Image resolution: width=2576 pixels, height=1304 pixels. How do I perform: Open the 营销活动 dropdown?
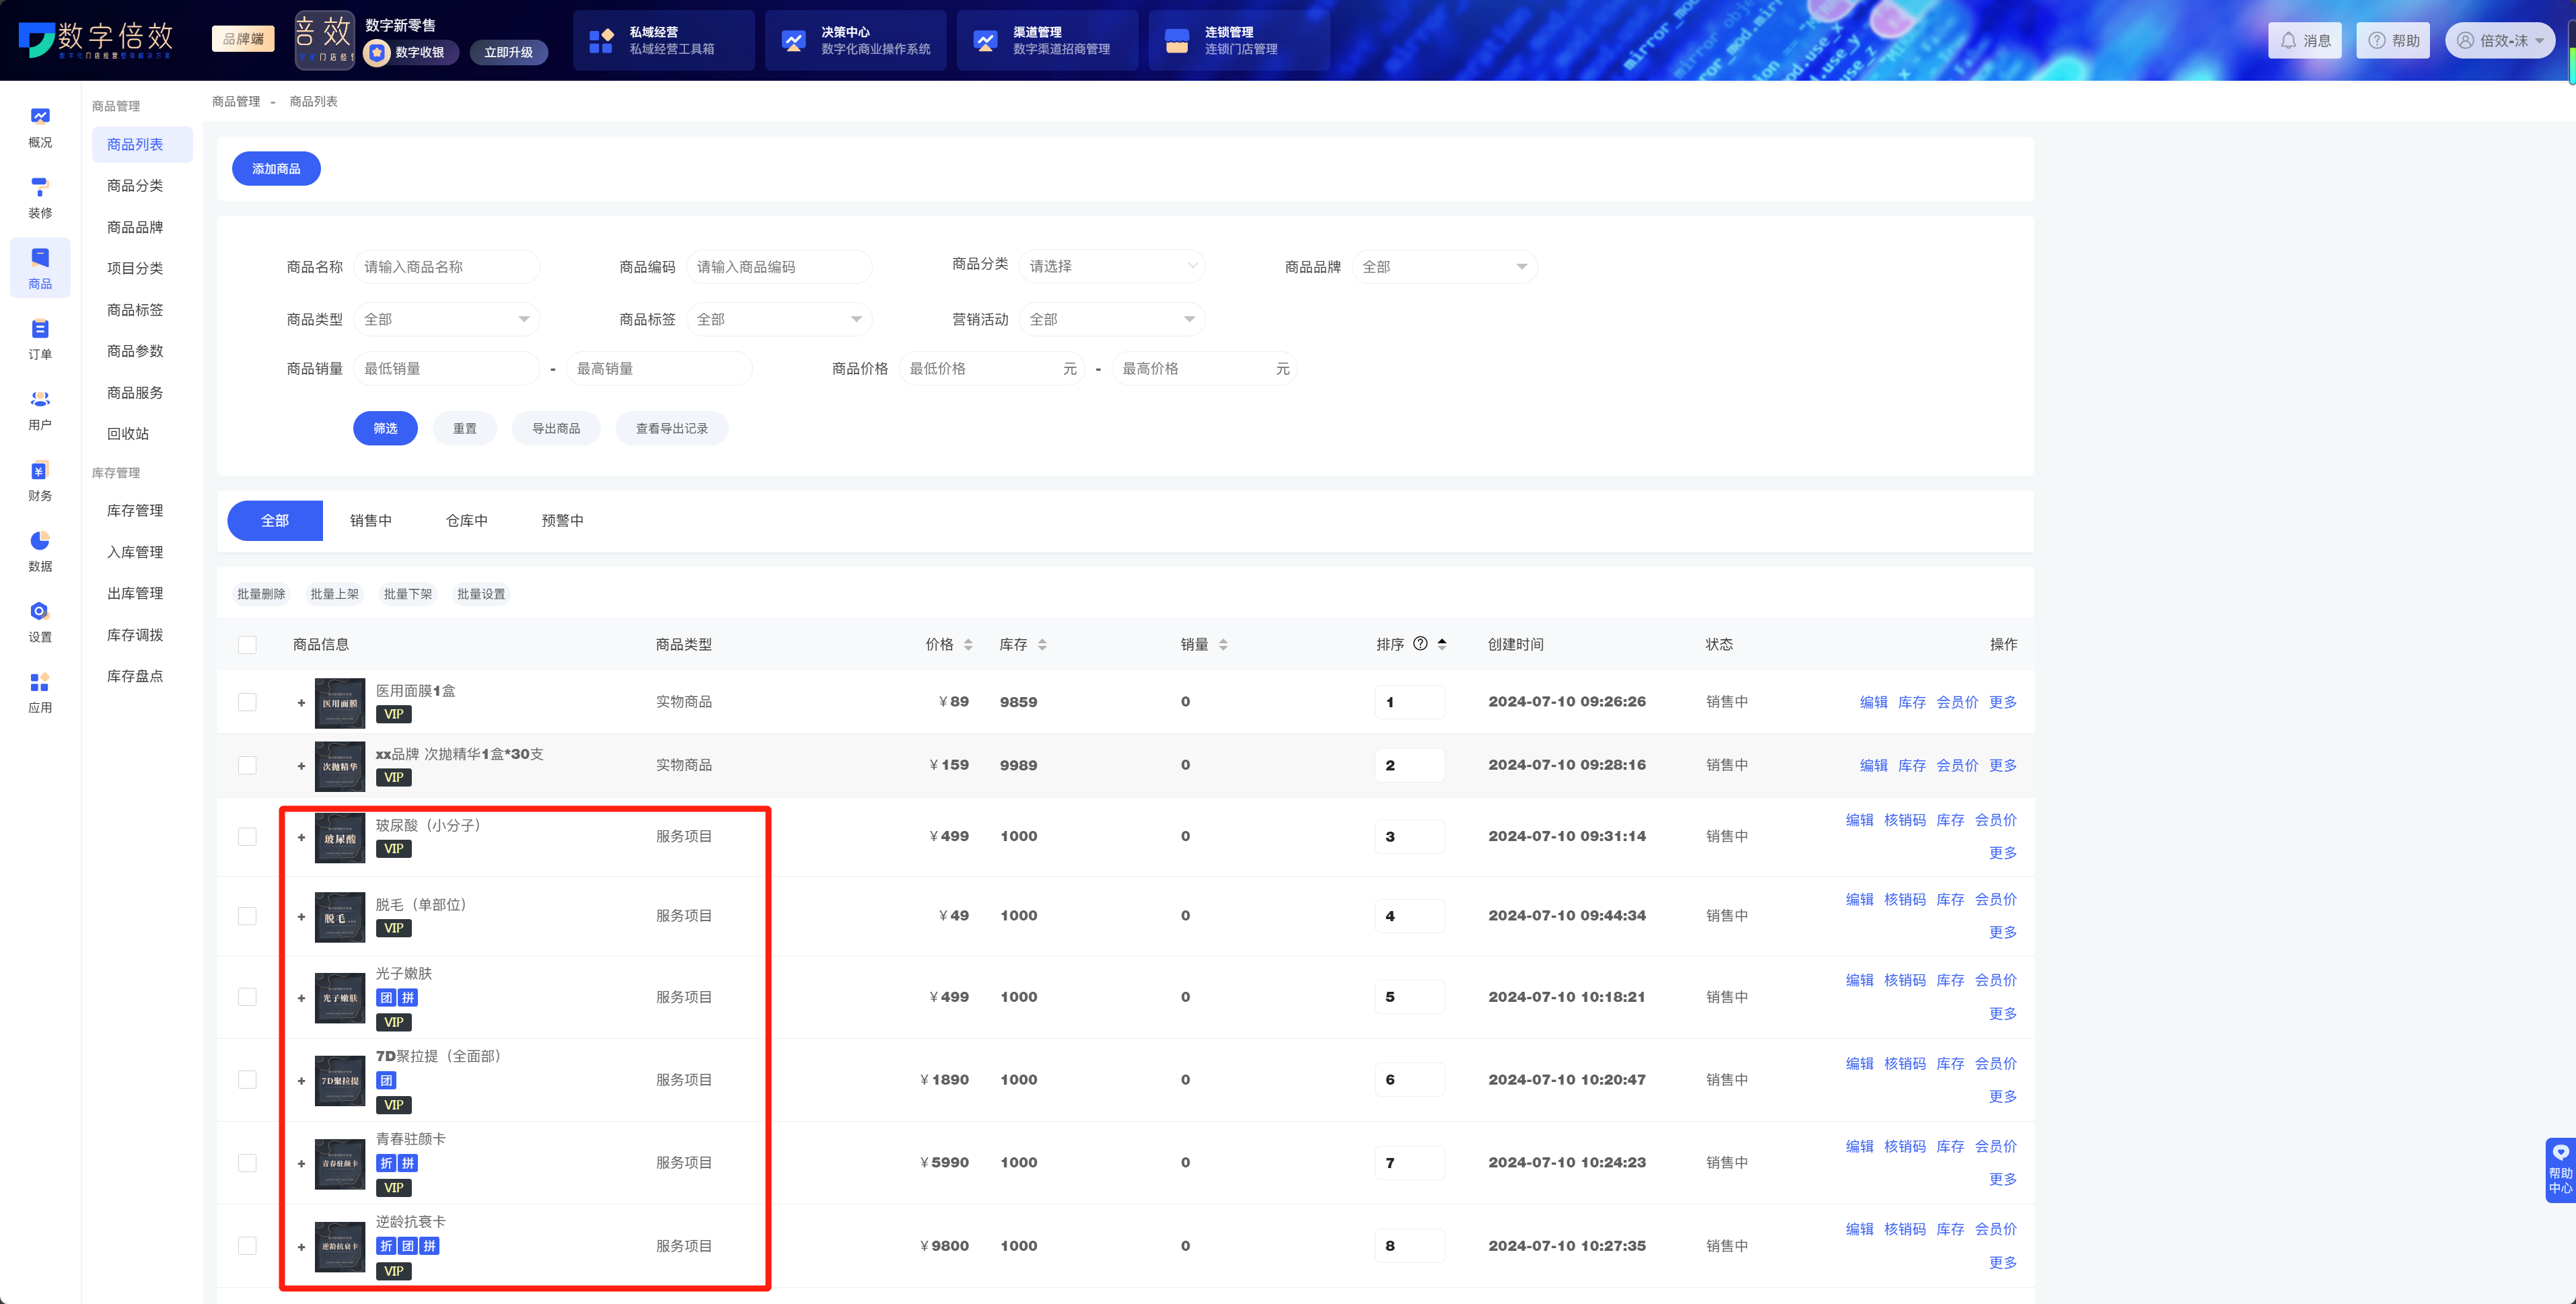pyautogui.click(x=1112, y=319)
